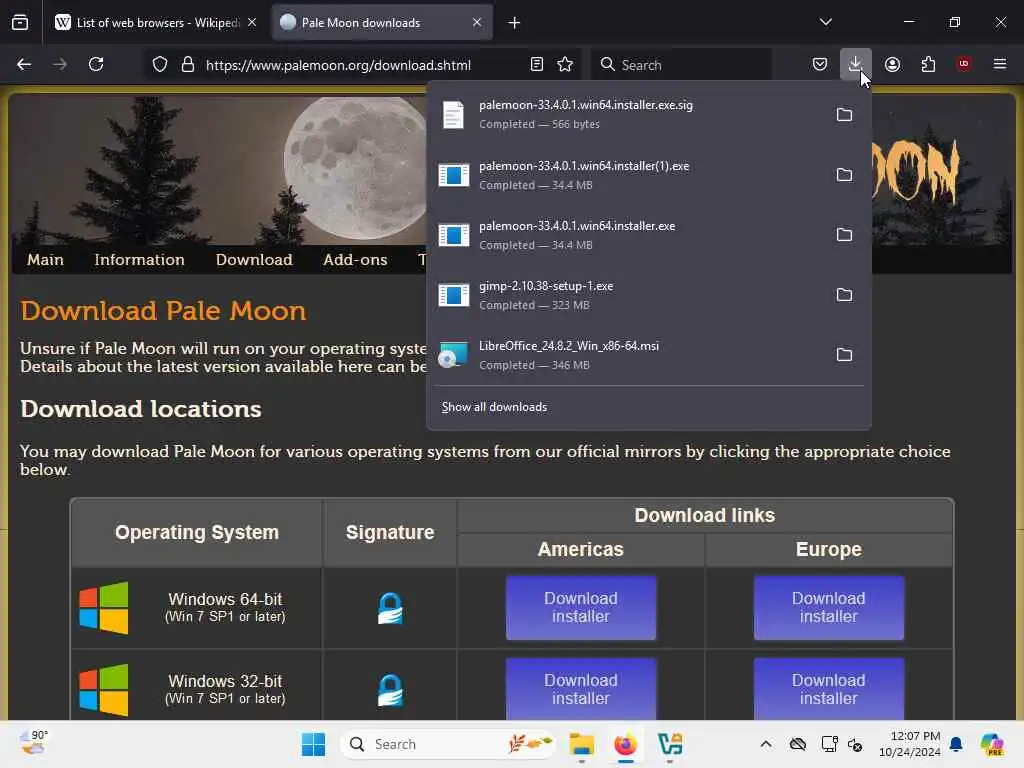Viewport: 1024px width, 768px height.
Task: Open the weather widget showing 90°
Action: click(x=34, y=743)
